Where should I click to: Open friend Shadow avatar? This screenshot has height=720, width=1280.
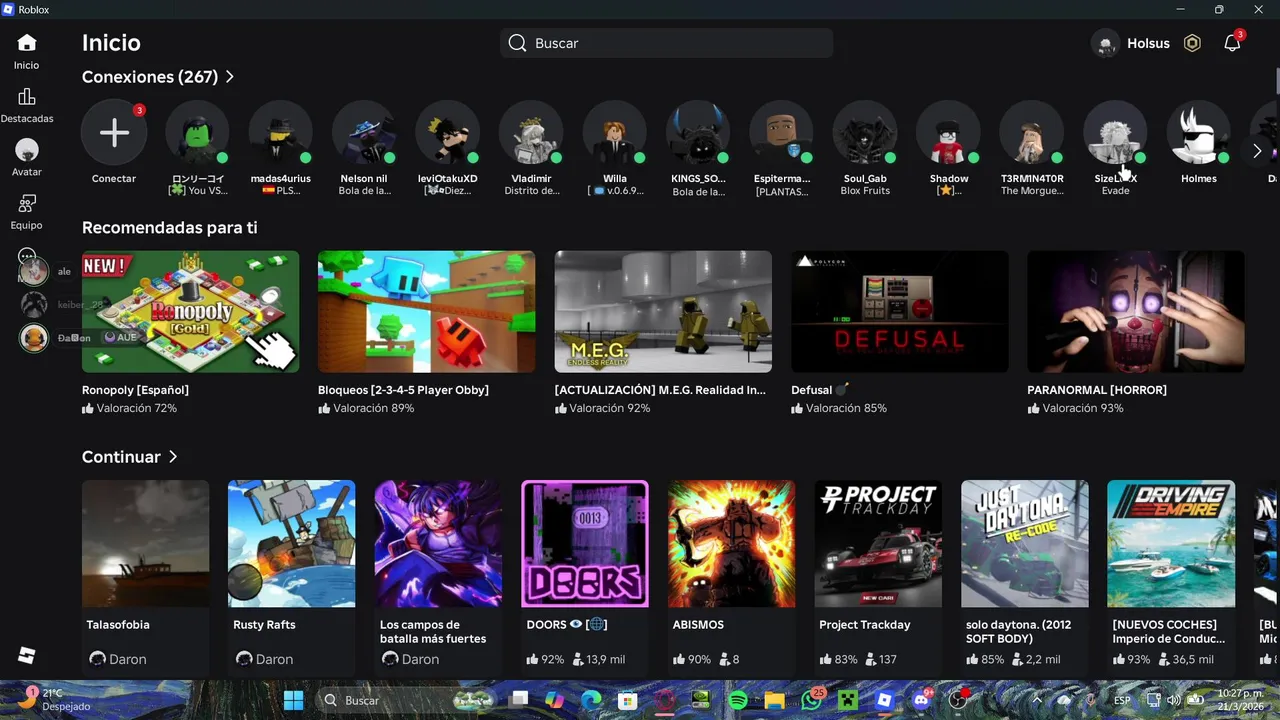pos(949,133)
